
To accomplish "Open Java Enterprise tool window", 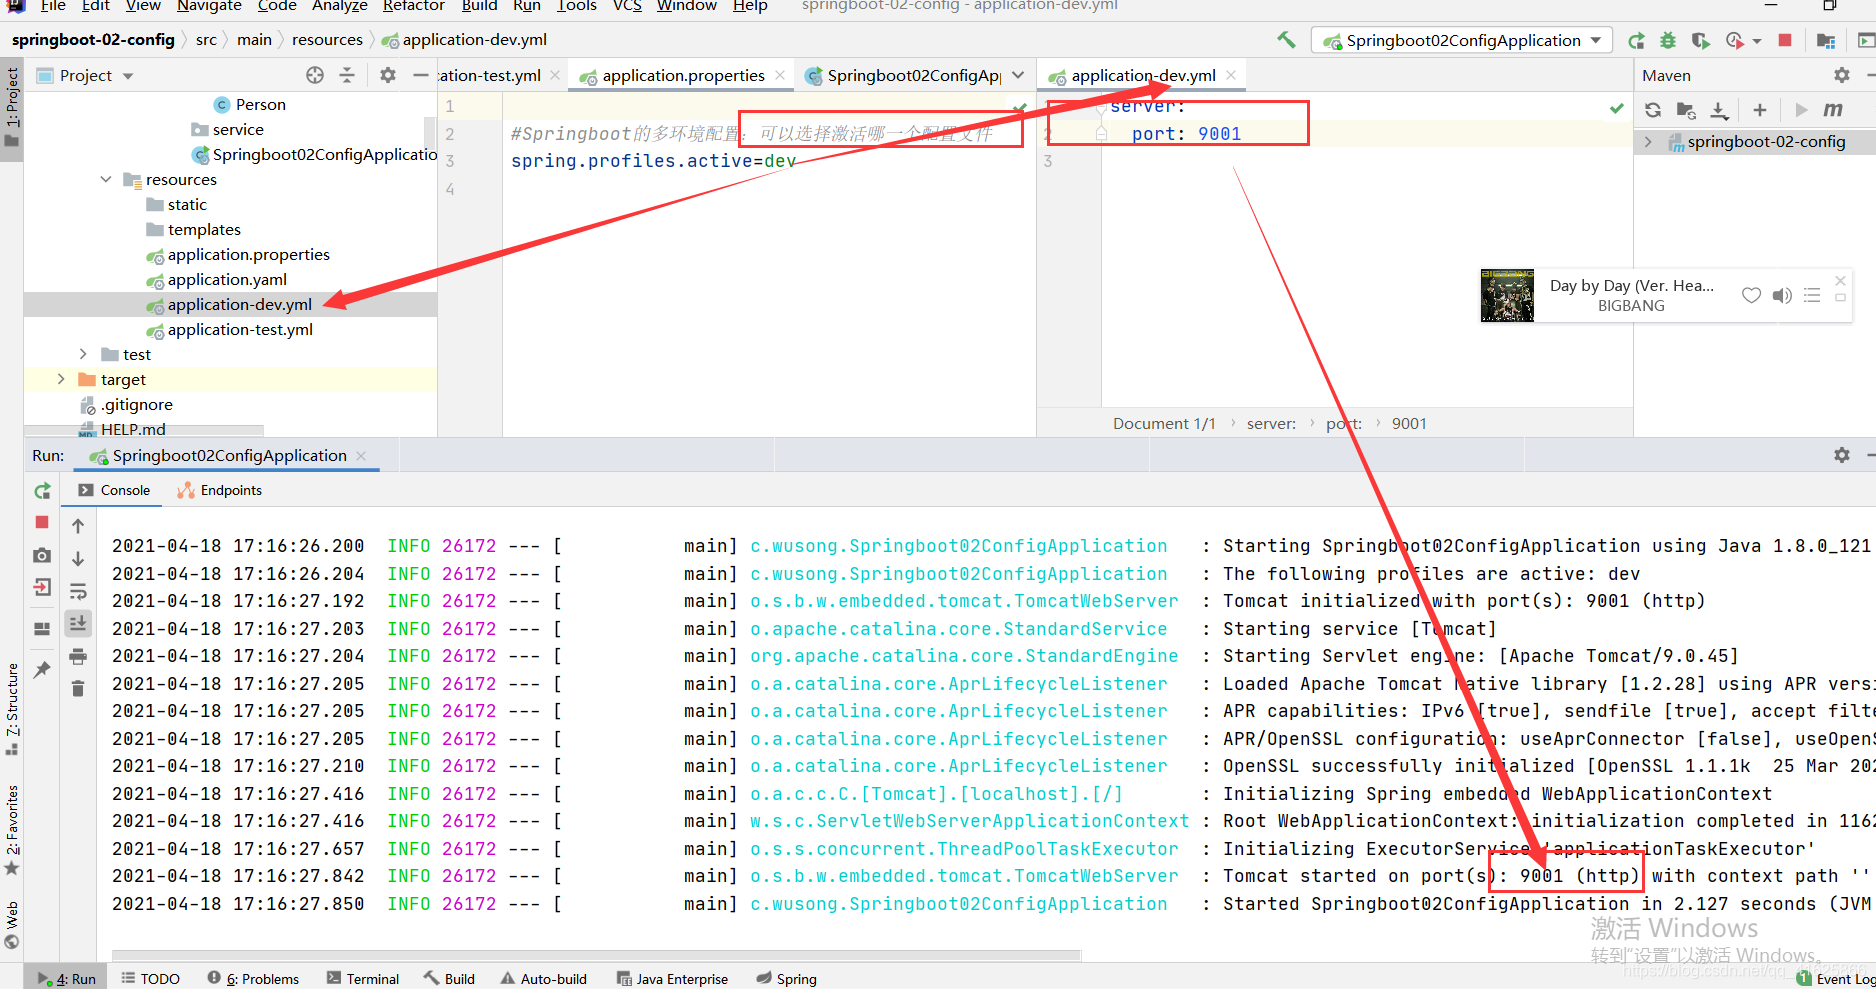I will point(672,978).
